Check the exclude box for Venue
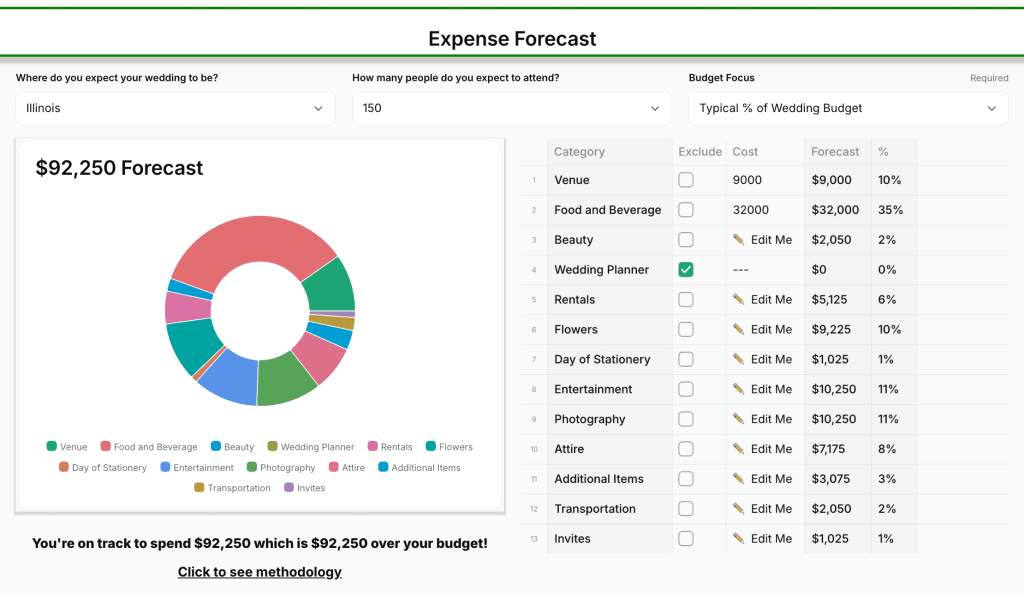Image resolution: width=1024 pixels, height=595 pixels. (686, 180)
